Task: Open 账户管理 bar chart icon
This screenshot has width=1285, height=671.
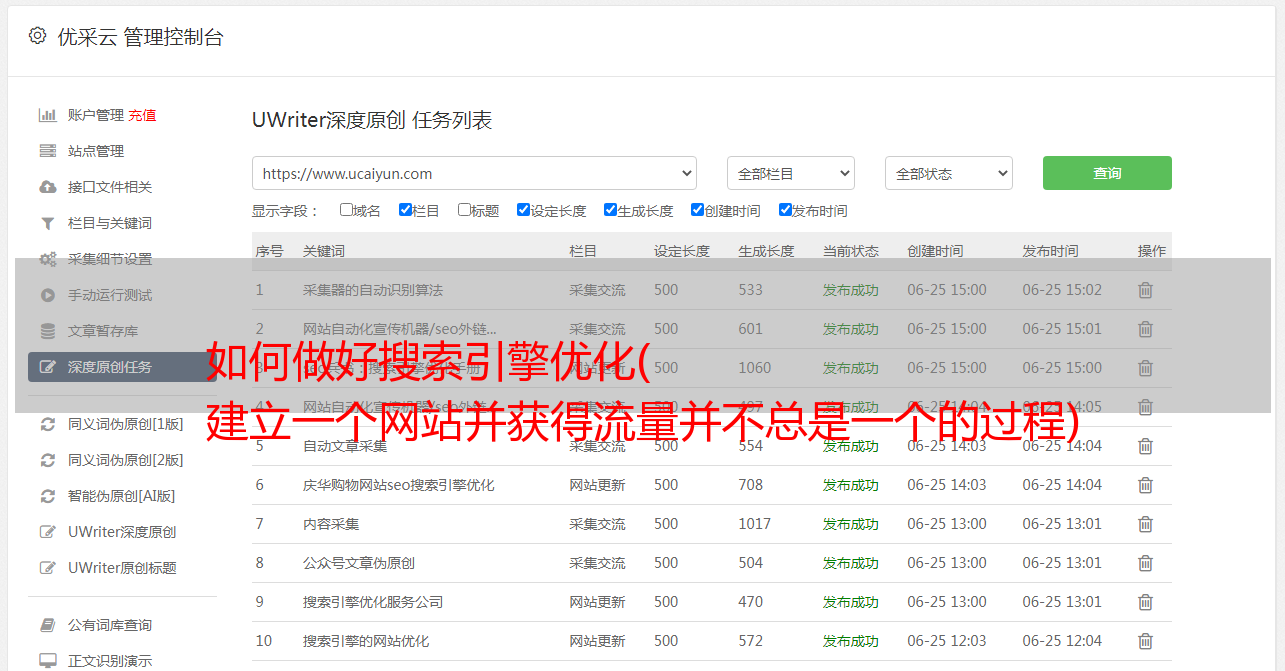Action: [47, 115]
